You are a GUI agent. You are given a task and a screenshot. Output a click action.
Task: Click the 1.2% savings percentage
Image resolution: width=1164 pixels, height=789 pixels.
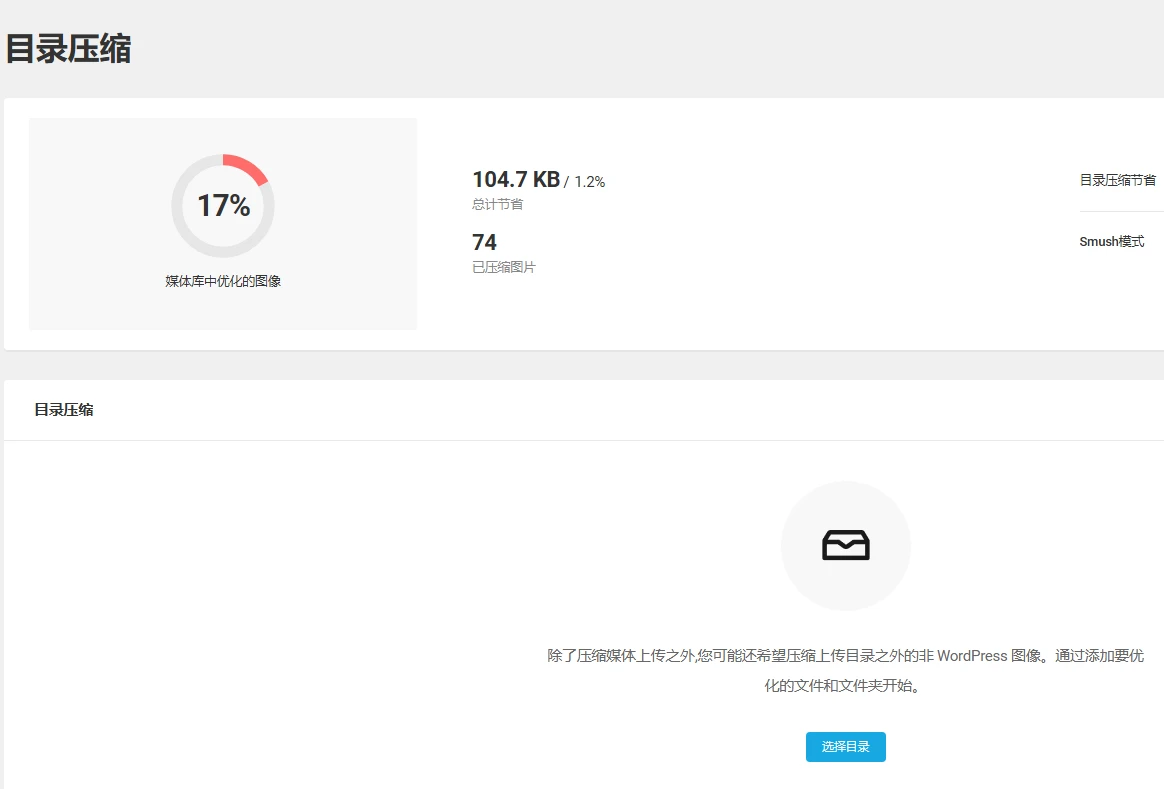589,181
